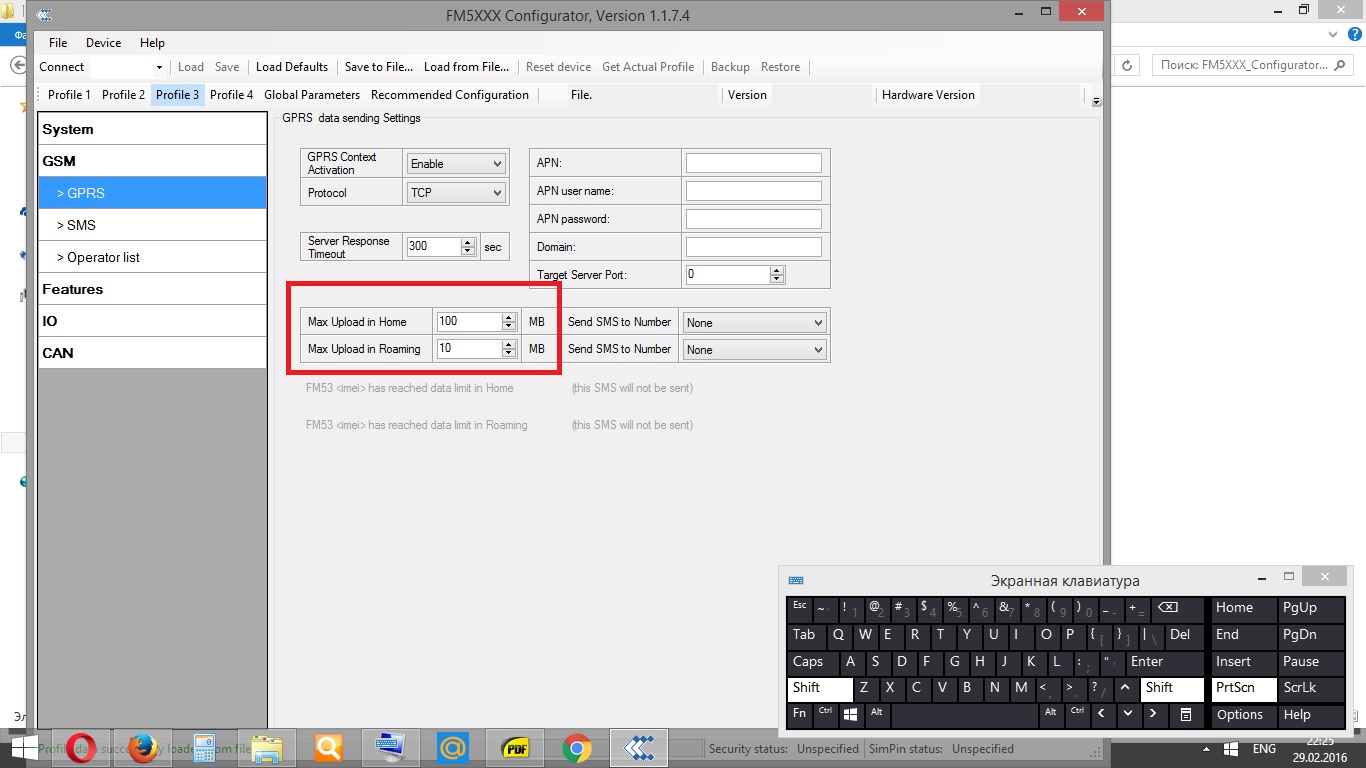Image resolution: width=1366 pixels, height=768 pixels.
Task: Open Send SMS to Number dropdown for Home
Action: click(755, 323)
